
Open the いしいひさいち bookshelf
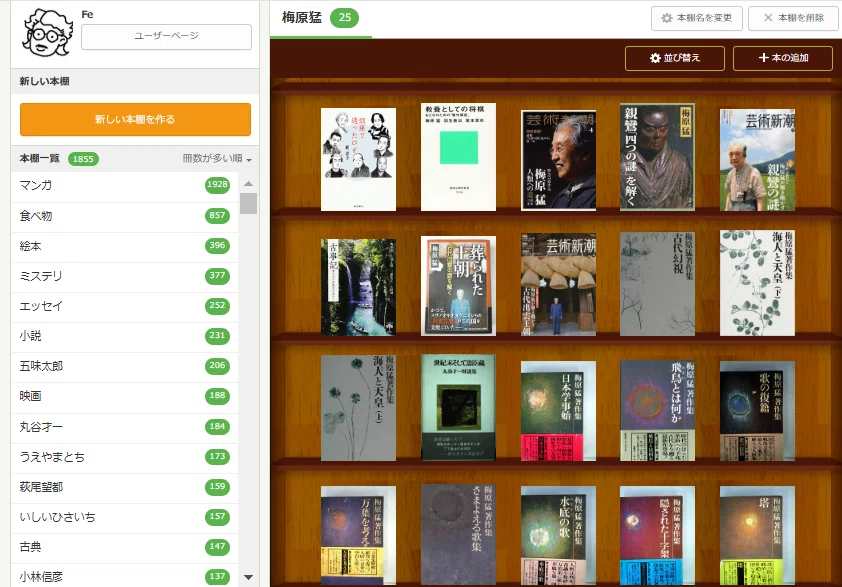pos(124,517)
